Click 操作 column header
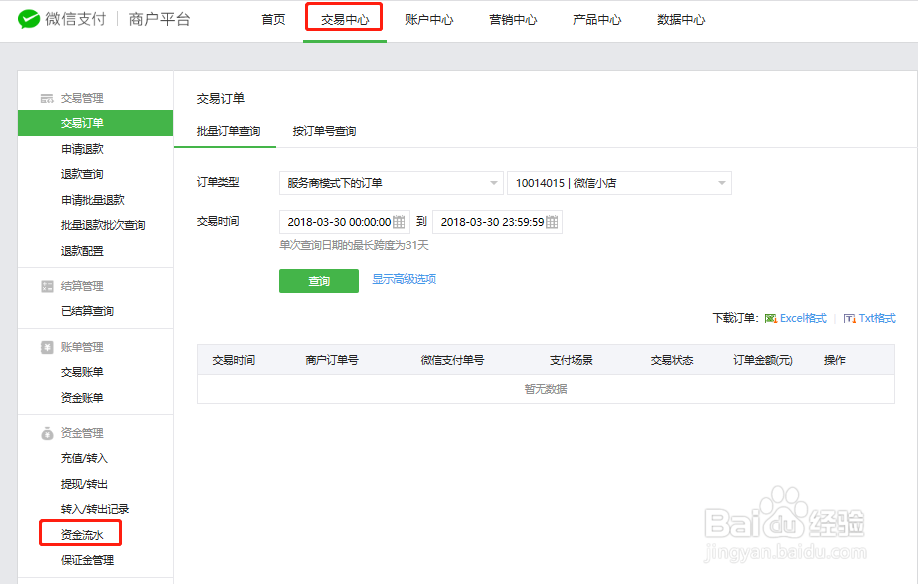This screenshot has height=584, width=918. point(835,360)
